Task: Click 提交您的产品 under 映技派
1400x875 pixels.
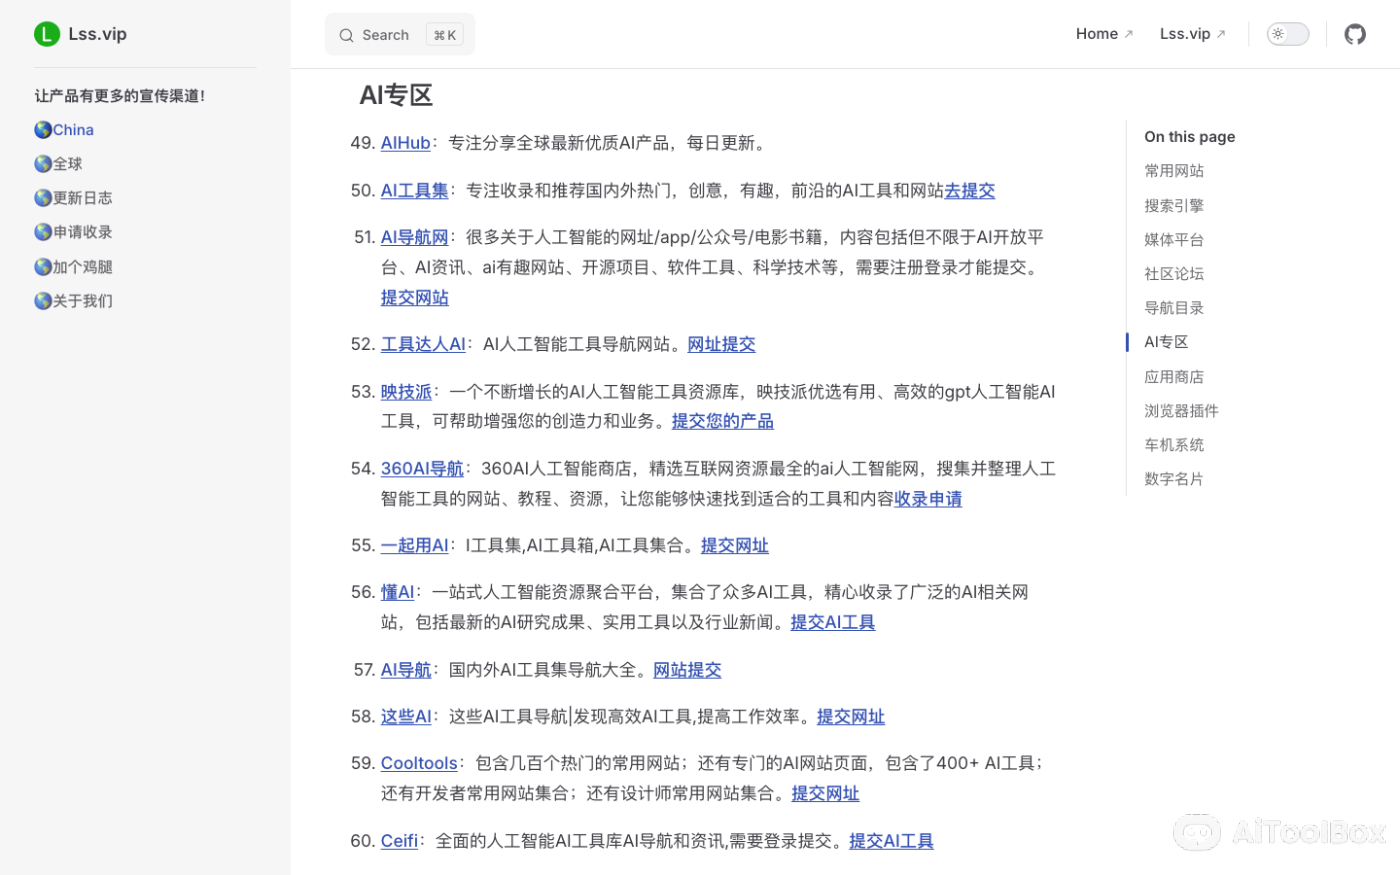Action: 722,420
